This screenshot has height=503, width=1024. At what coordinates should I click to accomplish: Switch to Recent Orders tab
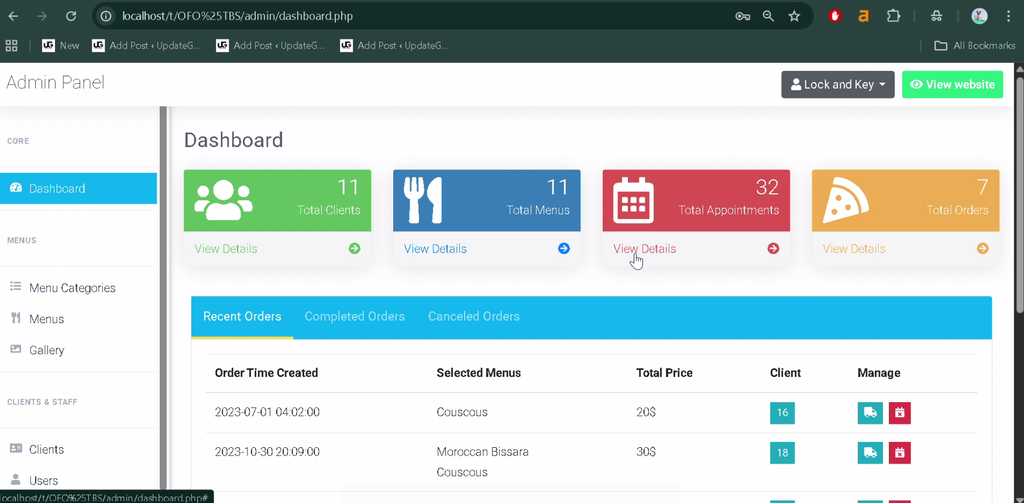[242, 317]
